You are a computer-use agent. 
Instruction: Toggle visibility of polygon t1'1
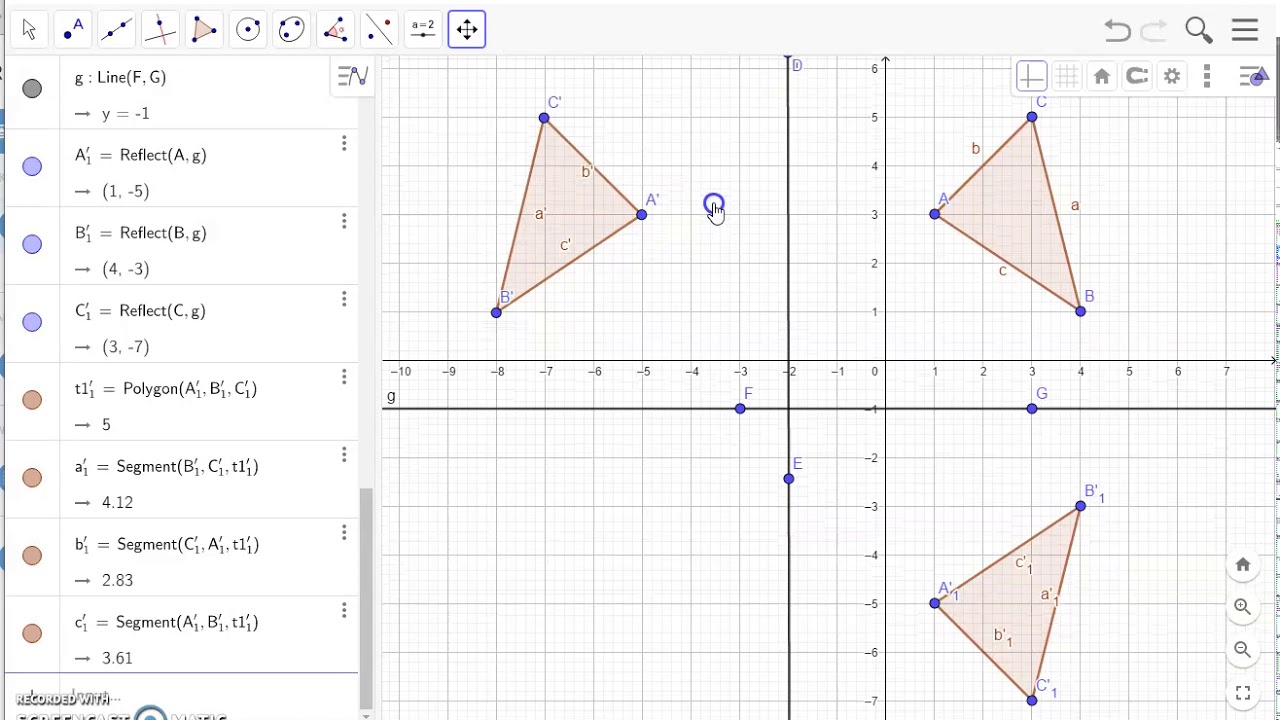pos(32,400)
